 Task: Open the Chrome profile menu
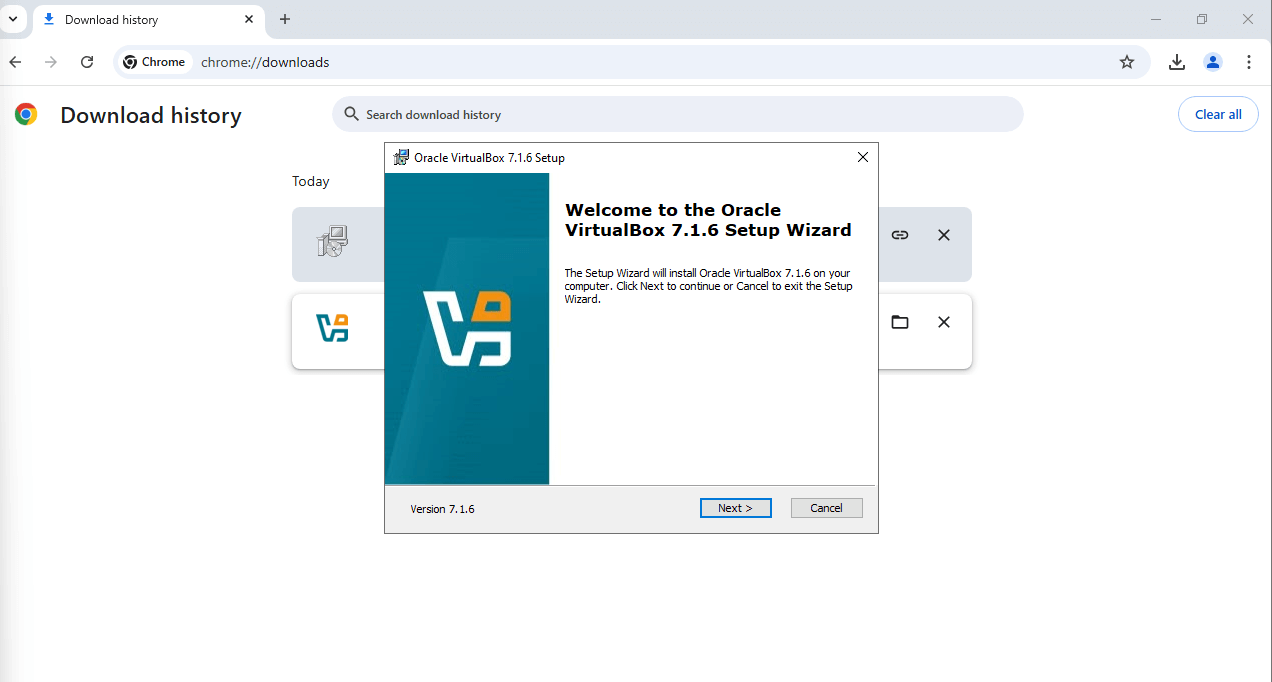point(1213,62)
